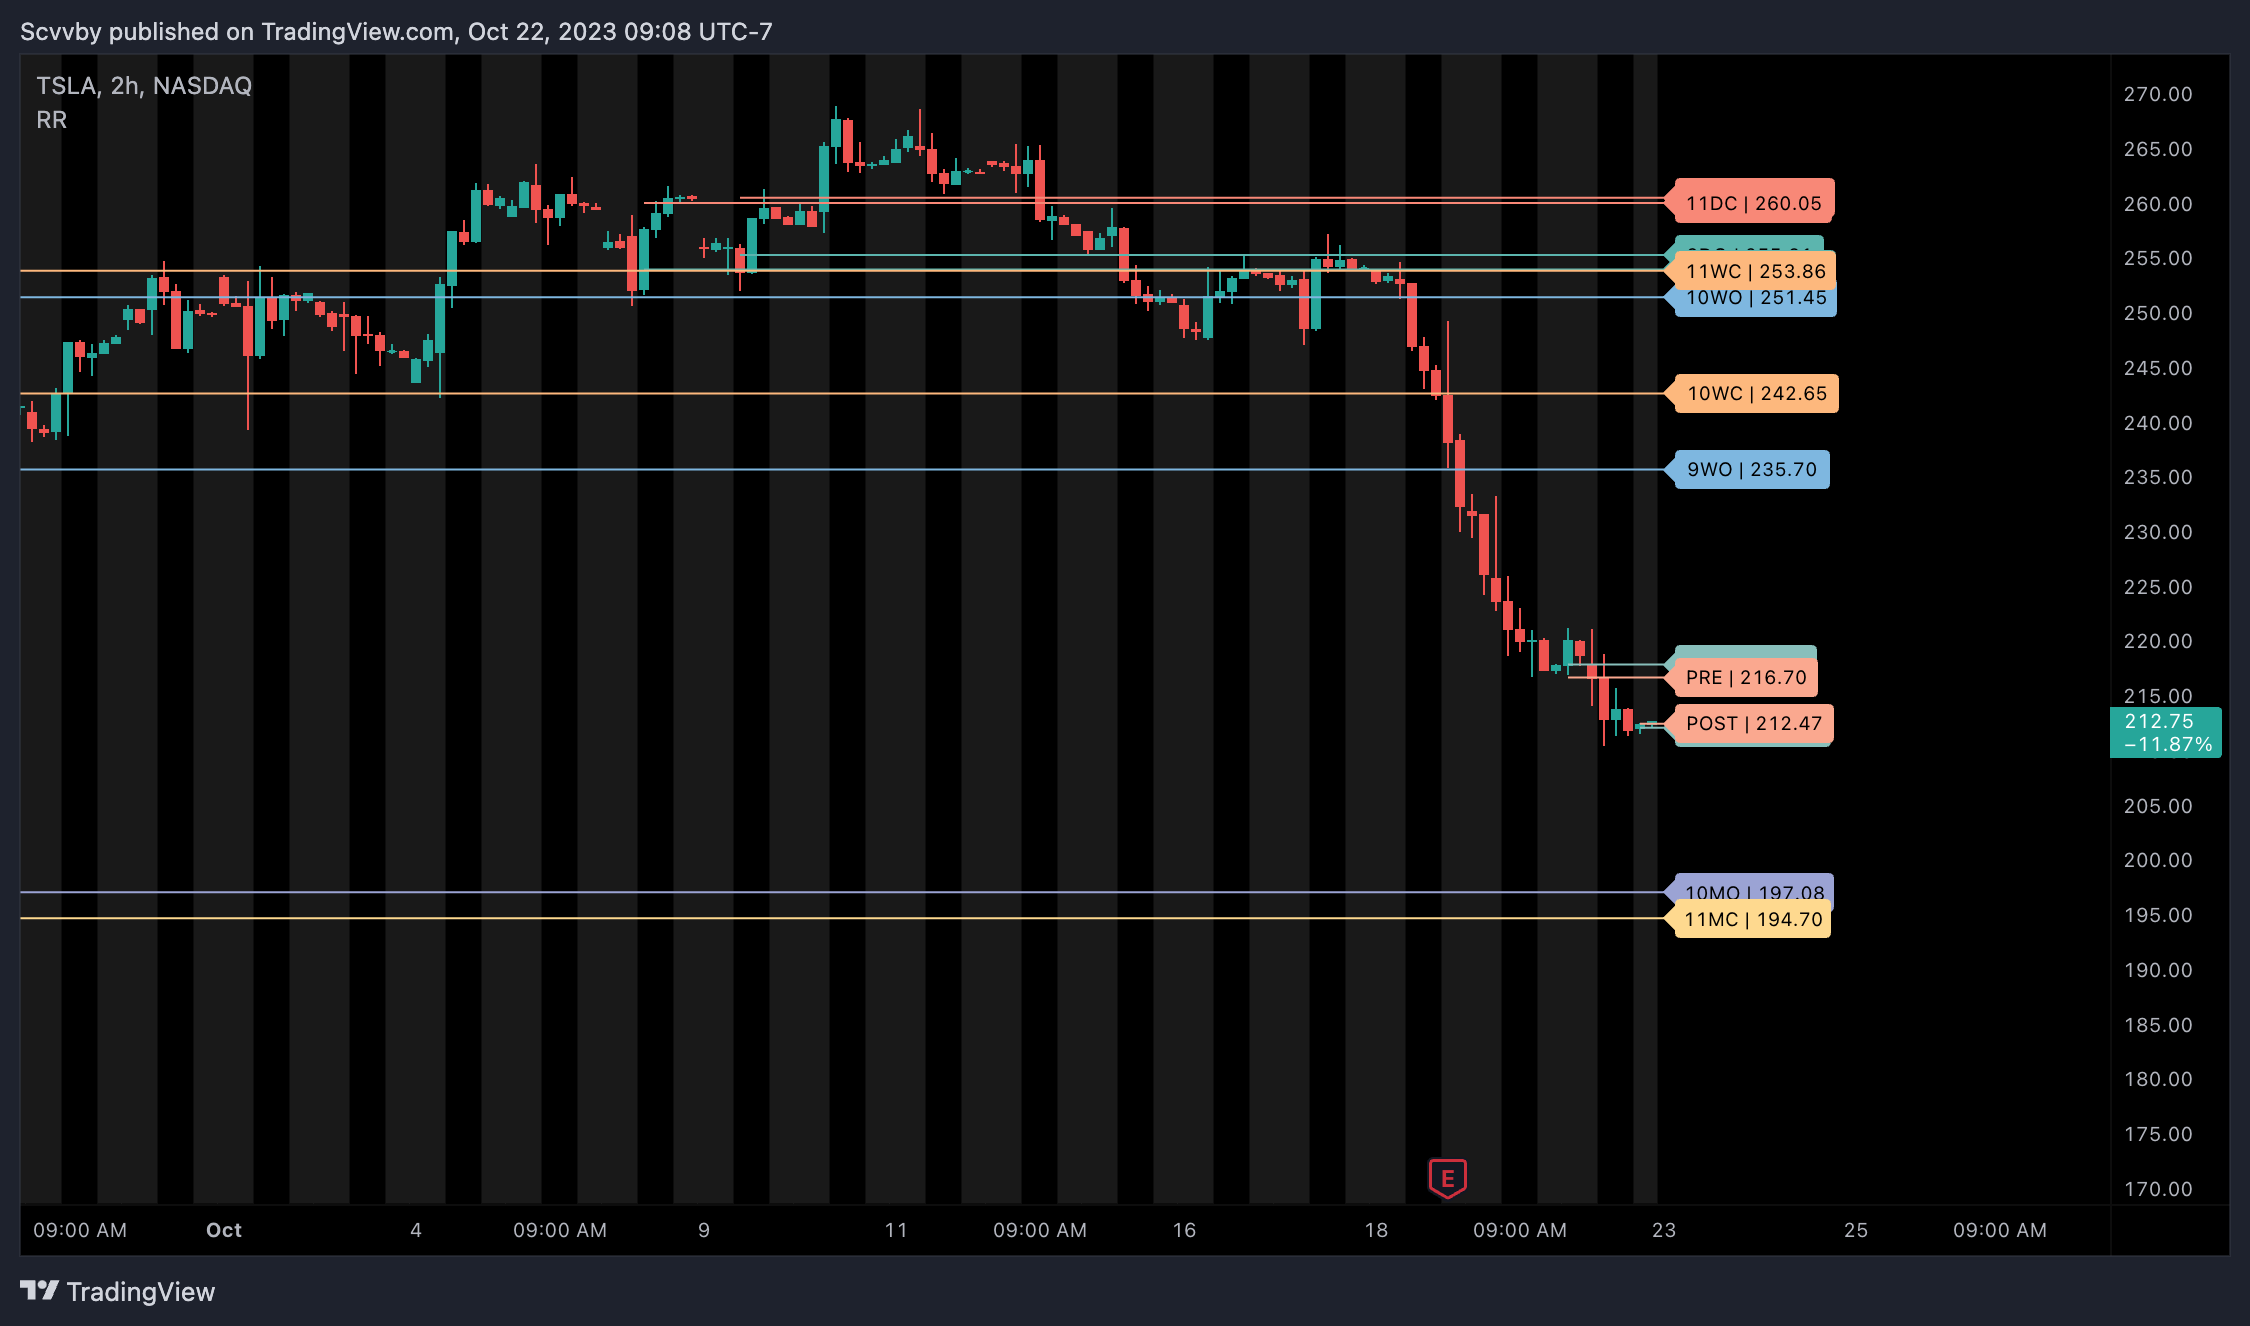Click the '25' date label on time axis

pyautogui.click(x=1856, y=1230)
